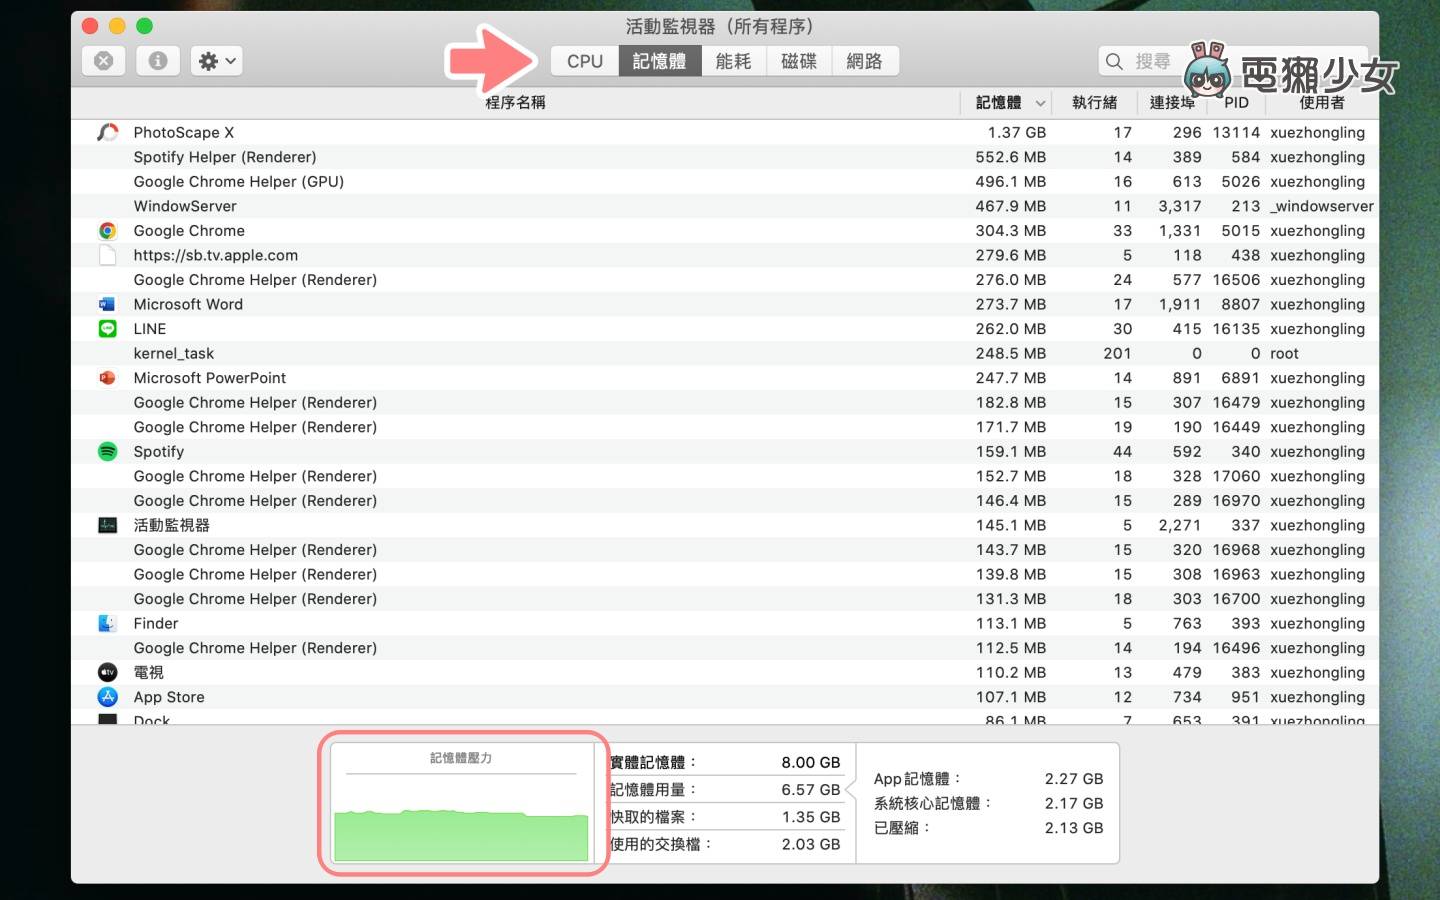The width and height of the screenshot is (1440, 900).
Task: Click the 201 threads cell
Action: tap(1117, 354)
